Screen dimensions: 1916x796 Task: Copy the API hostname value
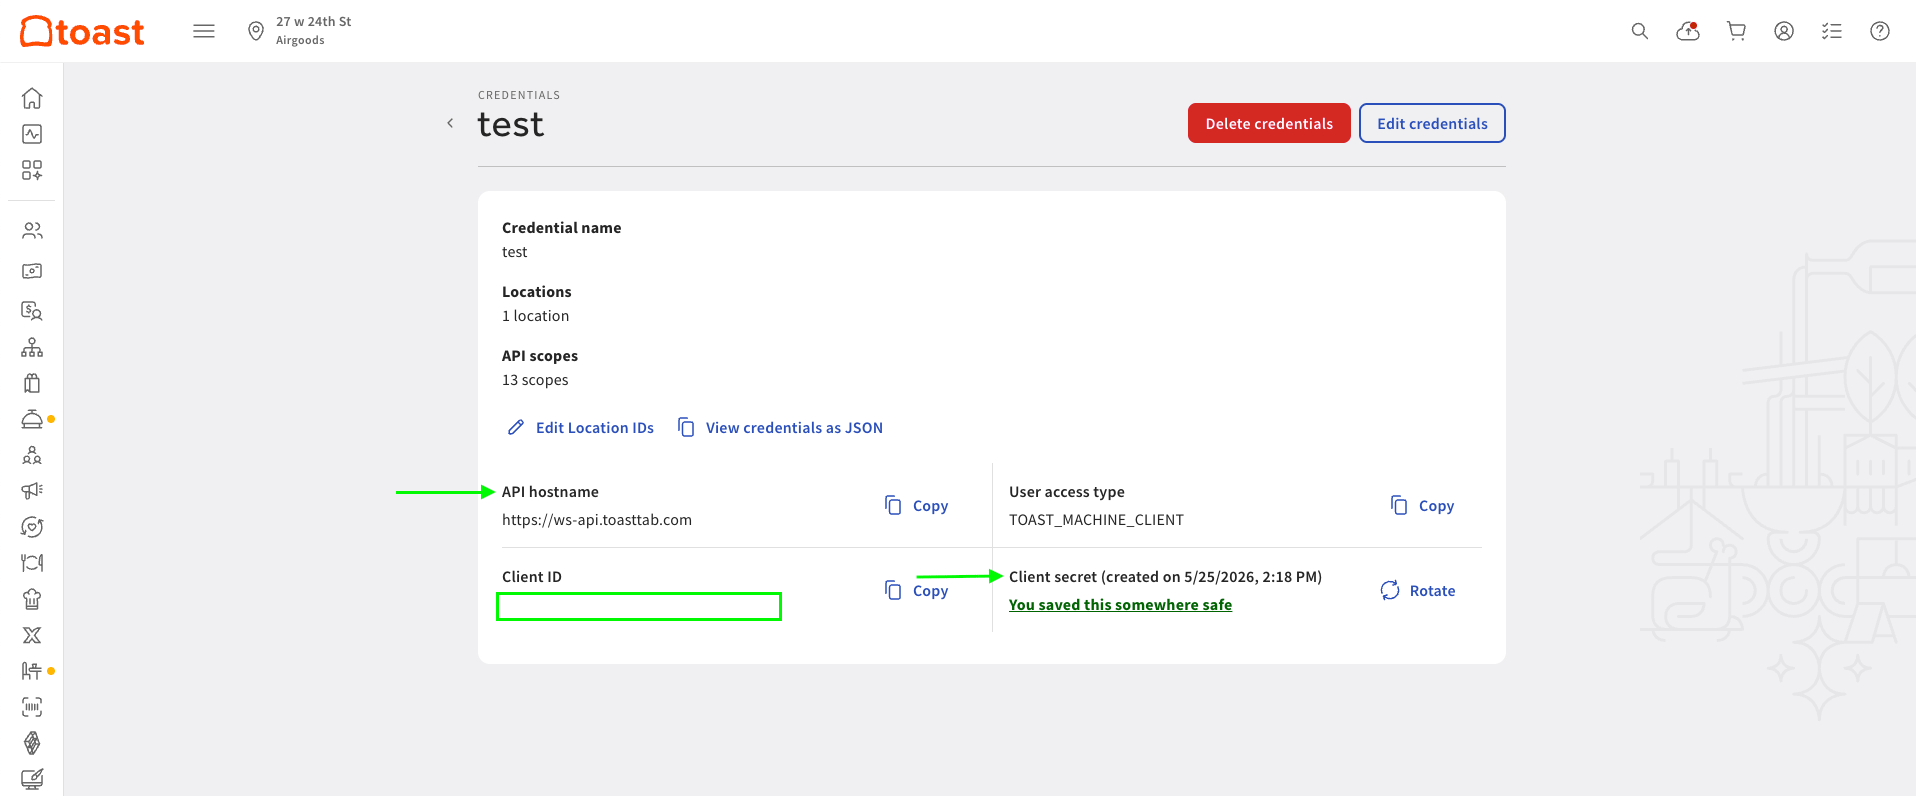coord(917,506)
